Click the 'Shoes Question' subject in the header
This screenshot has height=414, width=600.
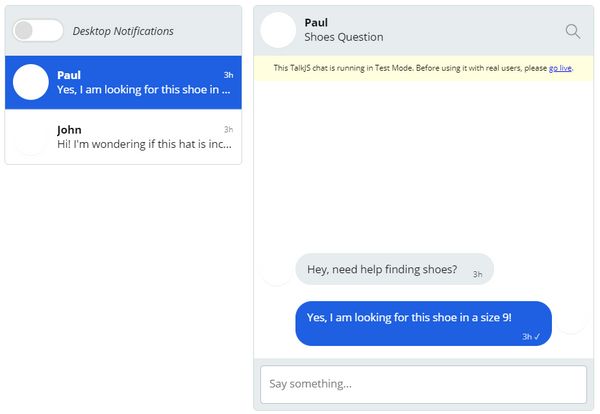344,37
